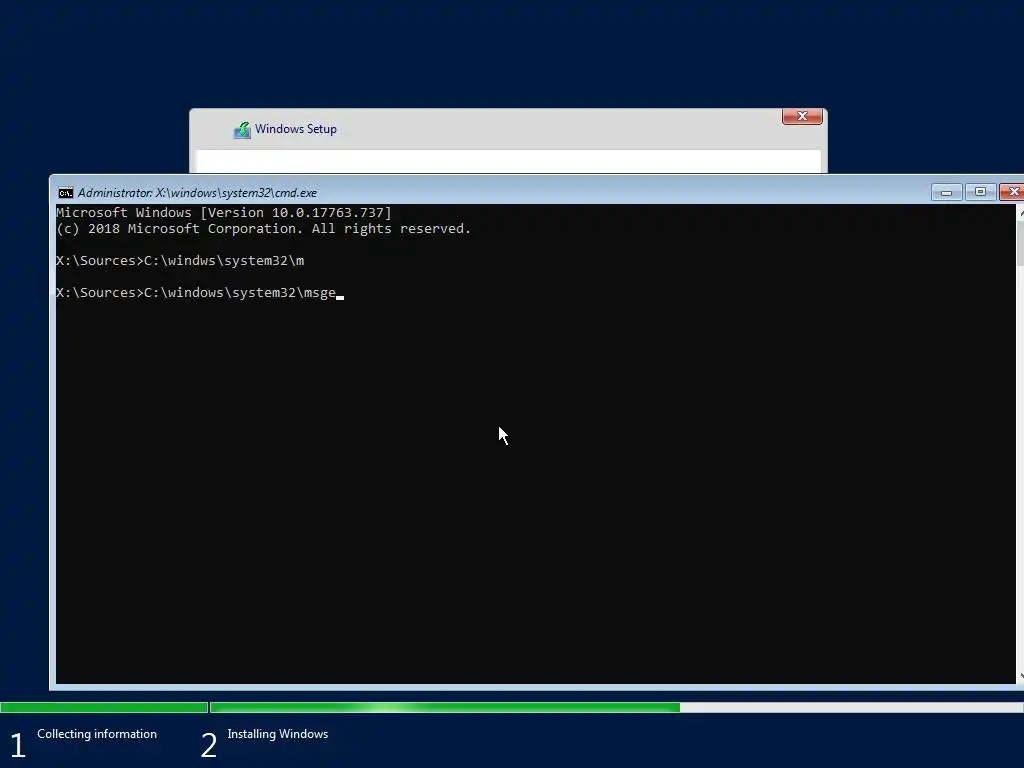Image resolution: width=1024 pixels, height=768 pixels.
Task: Click the 'Windows Setup' title text
Action: (x=296, y=129)
